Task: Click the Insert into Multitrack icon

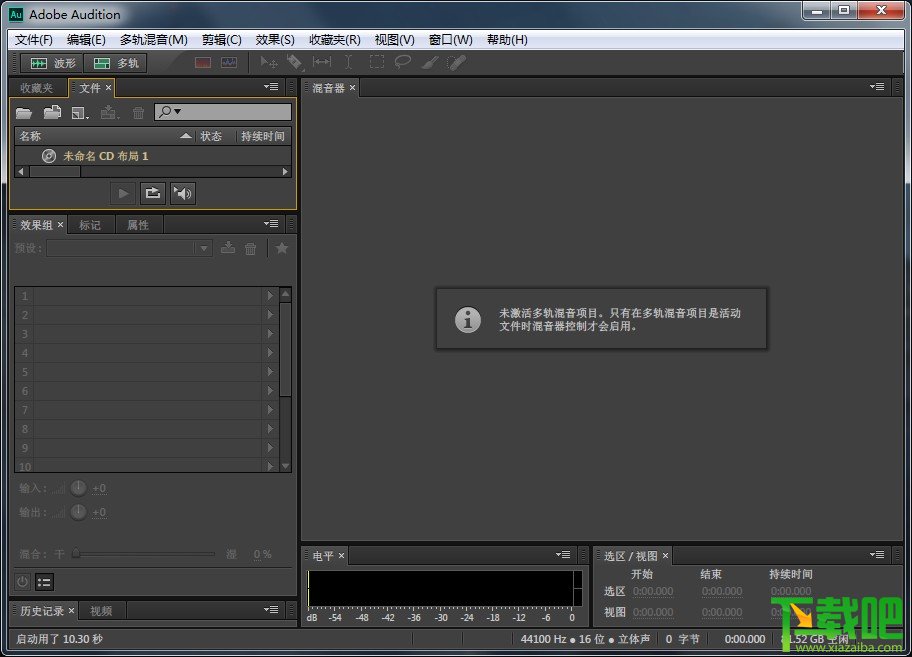Action: coord(109,112)
